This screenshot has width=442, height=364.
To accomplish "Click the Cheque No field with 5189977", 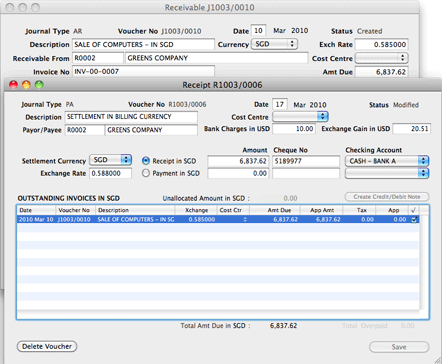I will 306,161.
